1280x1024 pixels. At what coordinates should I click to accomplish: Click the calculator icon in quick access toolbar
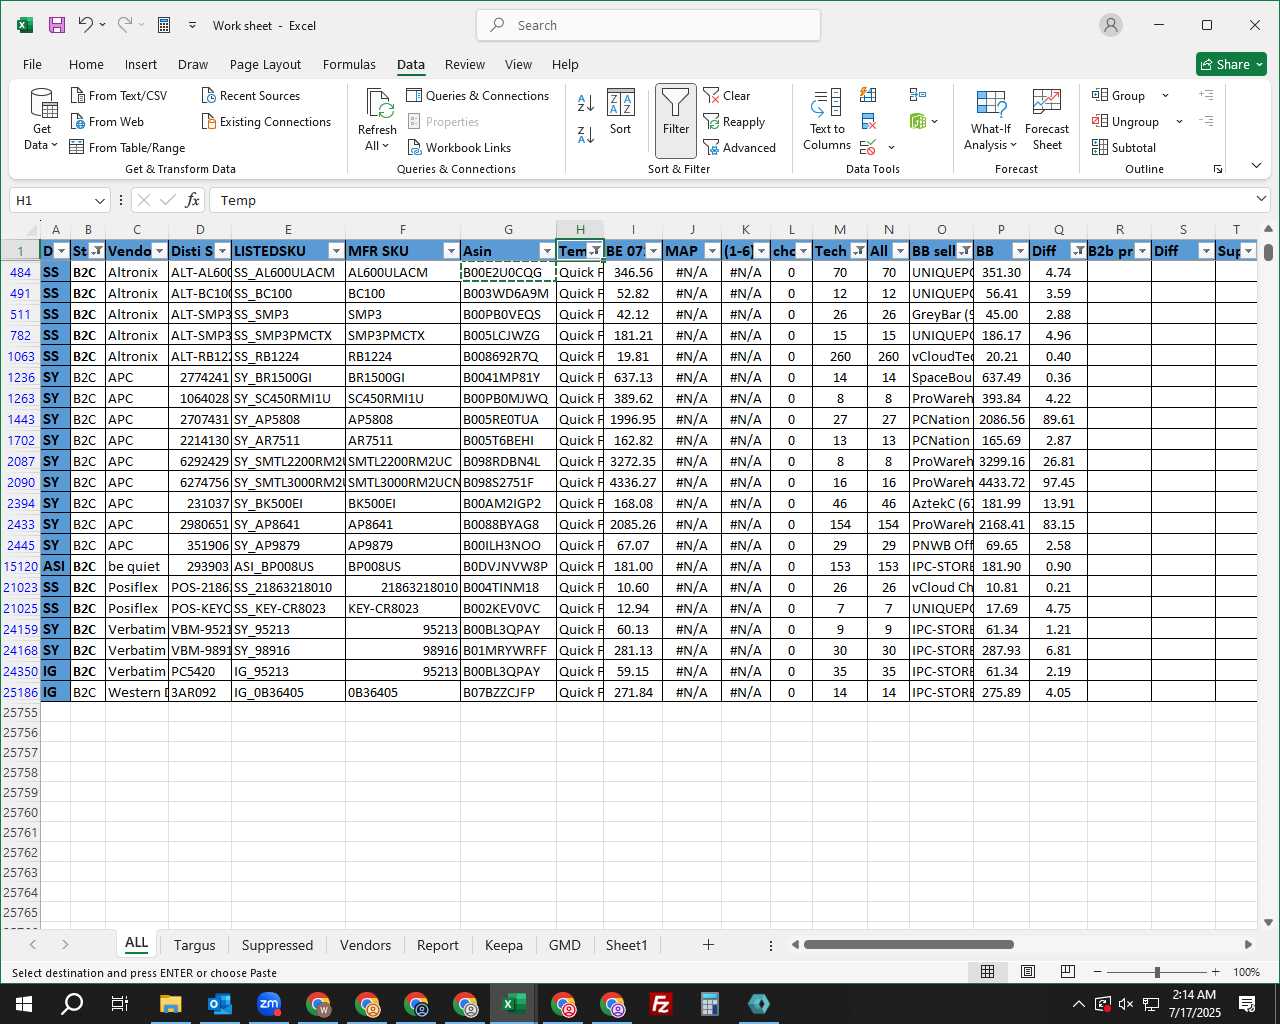164,25
